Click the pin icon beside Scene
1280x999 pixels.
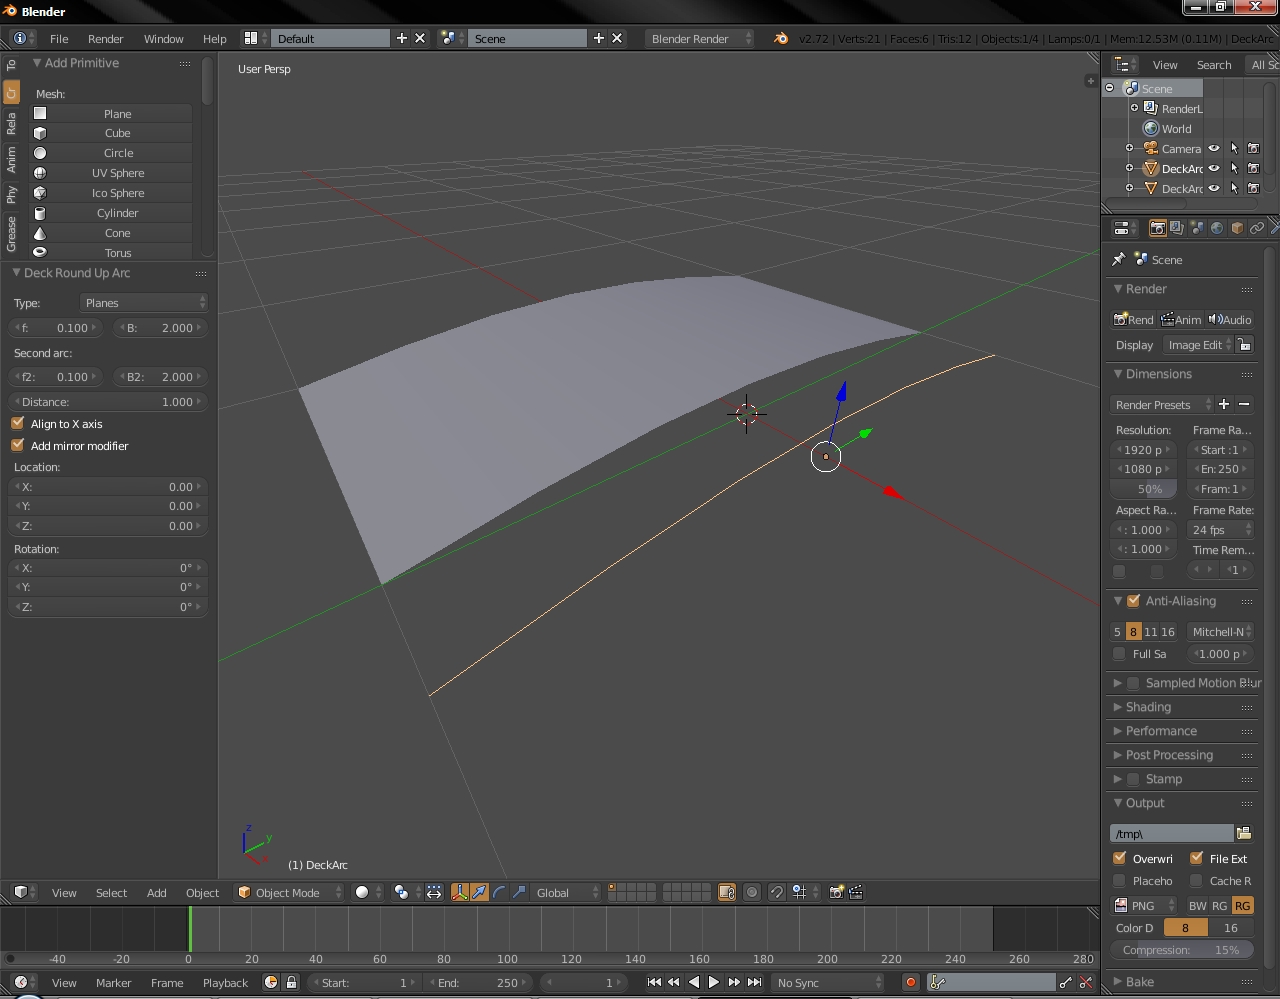pos(1119,259)
